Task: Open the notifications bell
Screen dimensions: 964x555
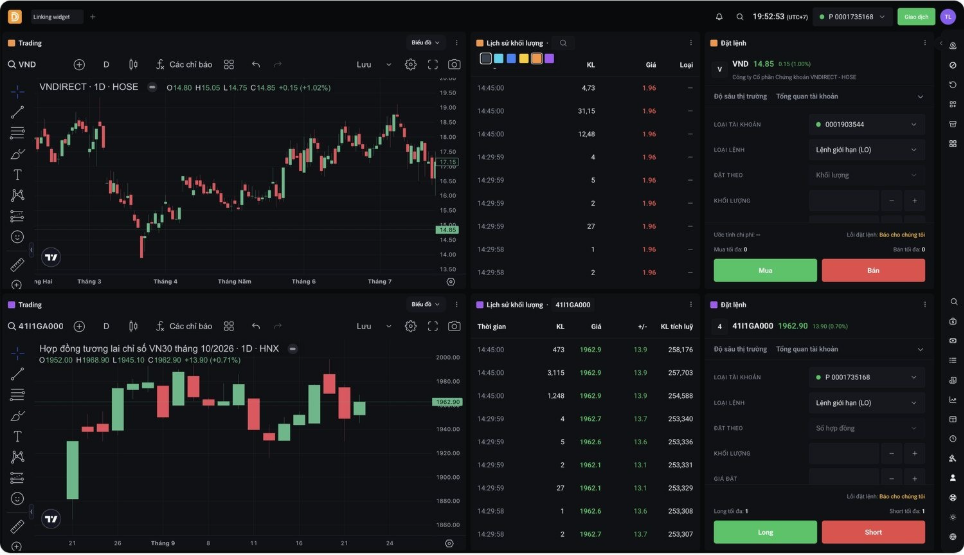Action: tap(719, 17)
